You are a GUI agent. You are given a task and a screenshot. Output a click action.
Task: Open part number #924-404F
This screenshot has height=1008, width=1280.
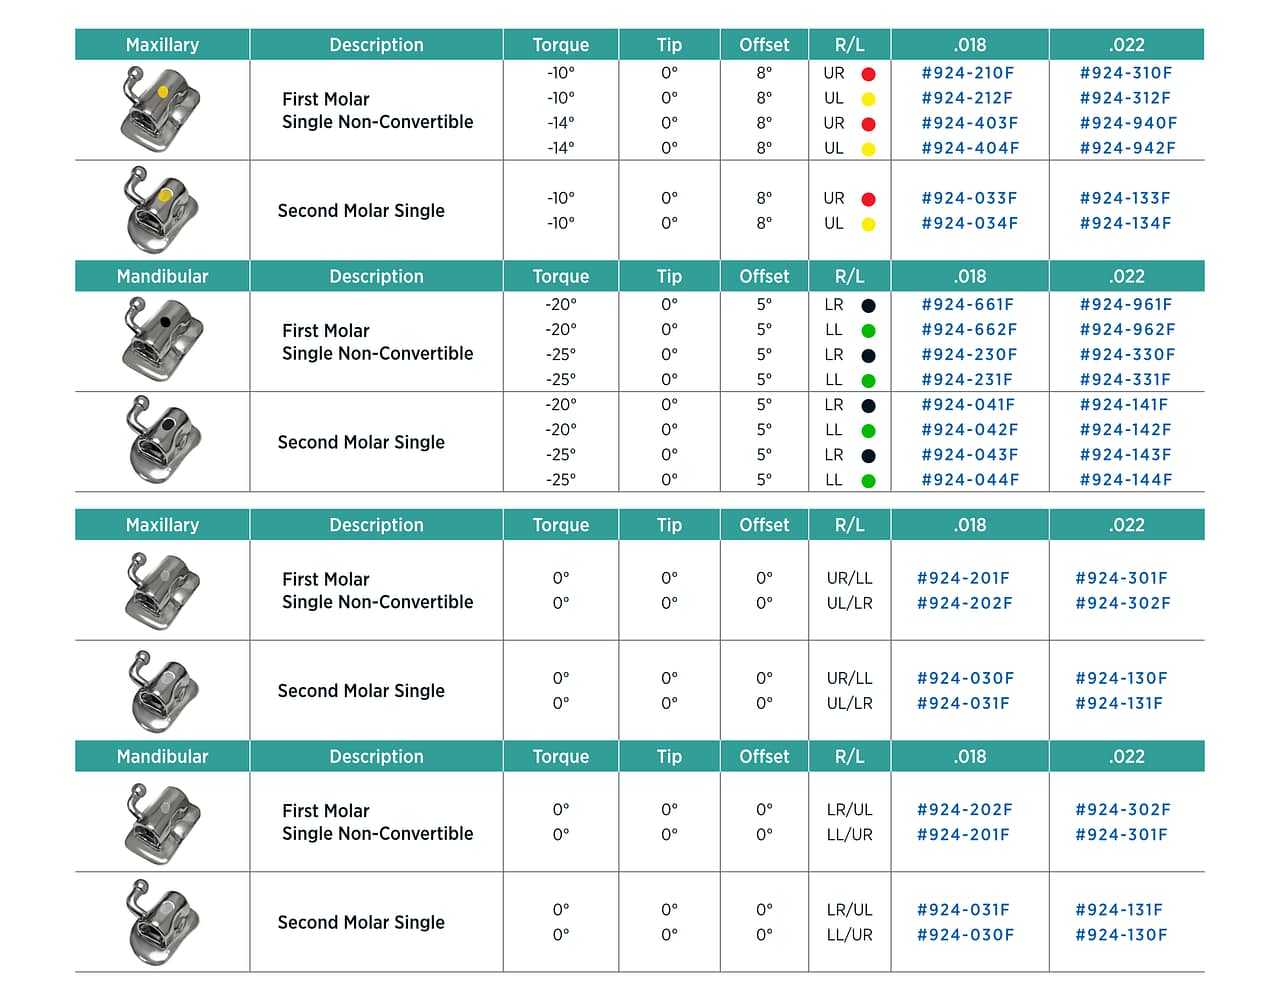pos(970,148)
